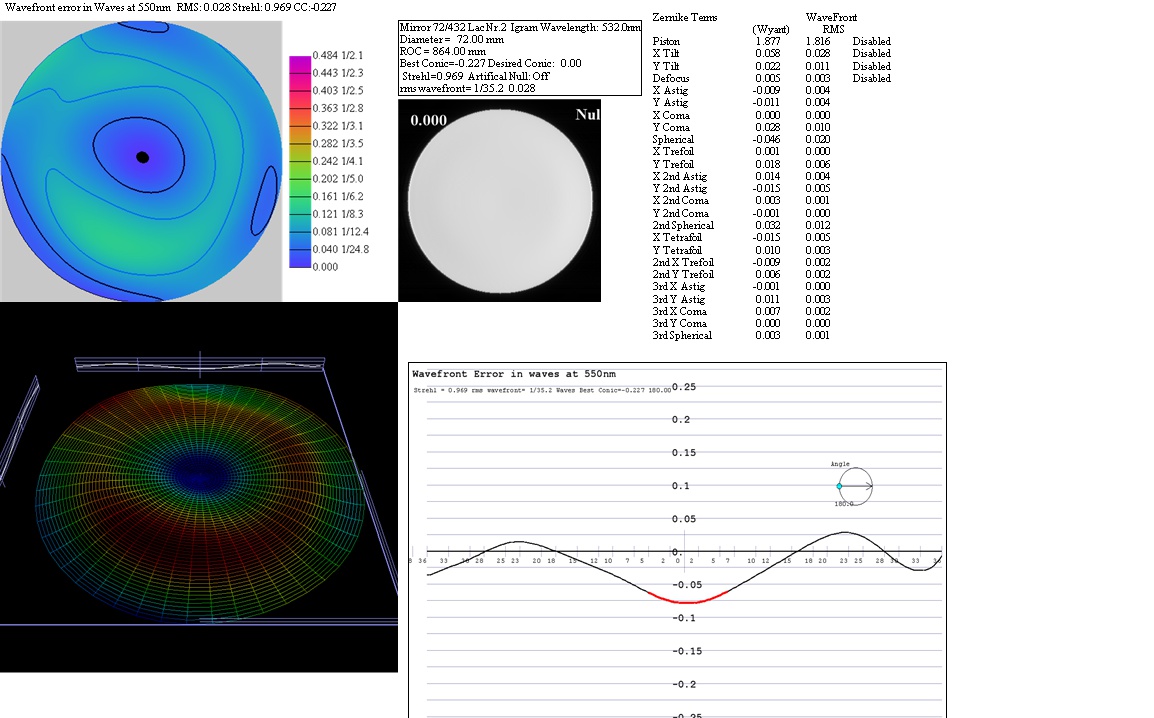
Task: Select the Spherical Zernike term row
Action: [673, 140]
